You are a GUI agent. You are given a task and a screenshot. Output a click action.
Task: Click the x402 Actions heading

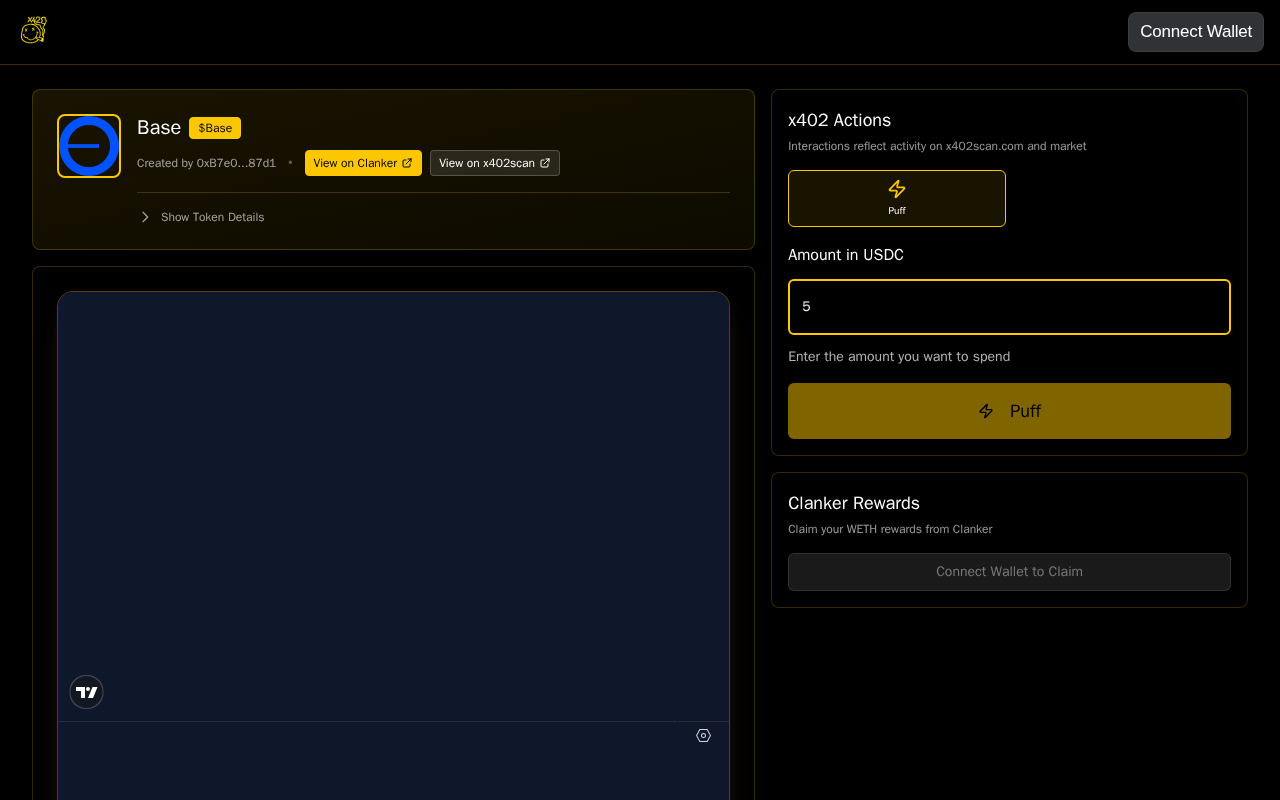(x=839, y=120)
